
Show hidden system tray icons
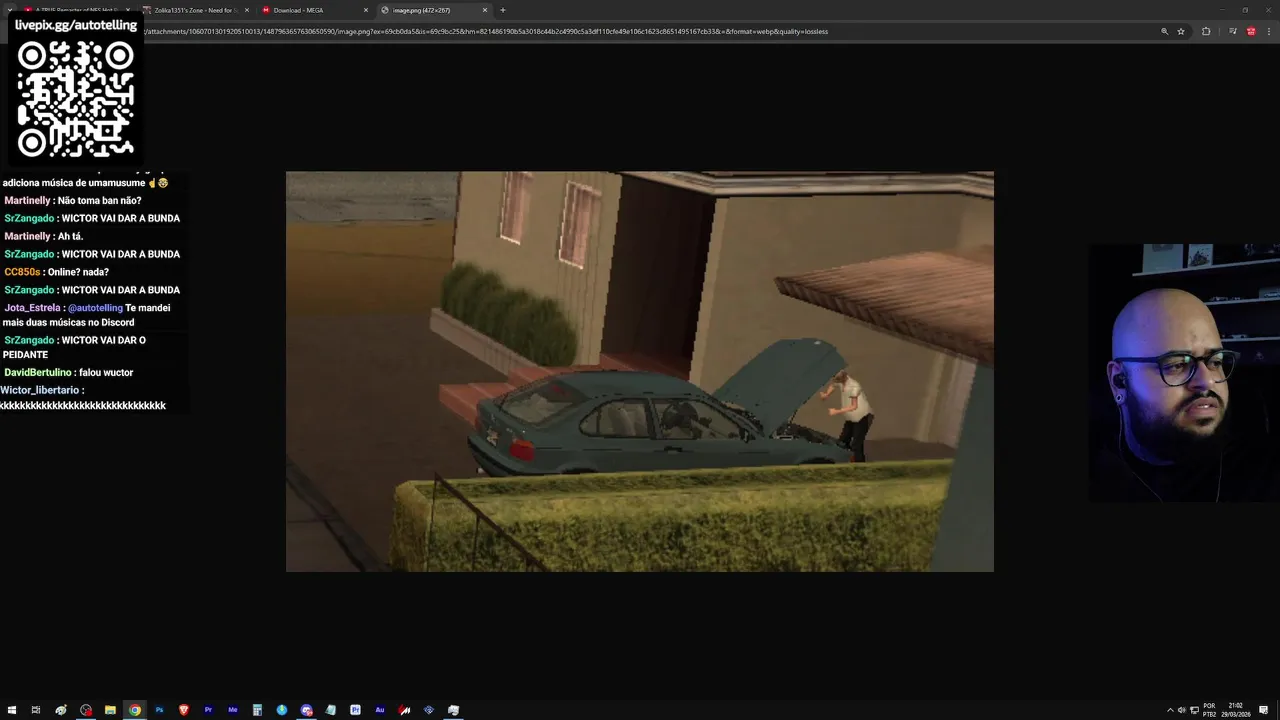1170,710
